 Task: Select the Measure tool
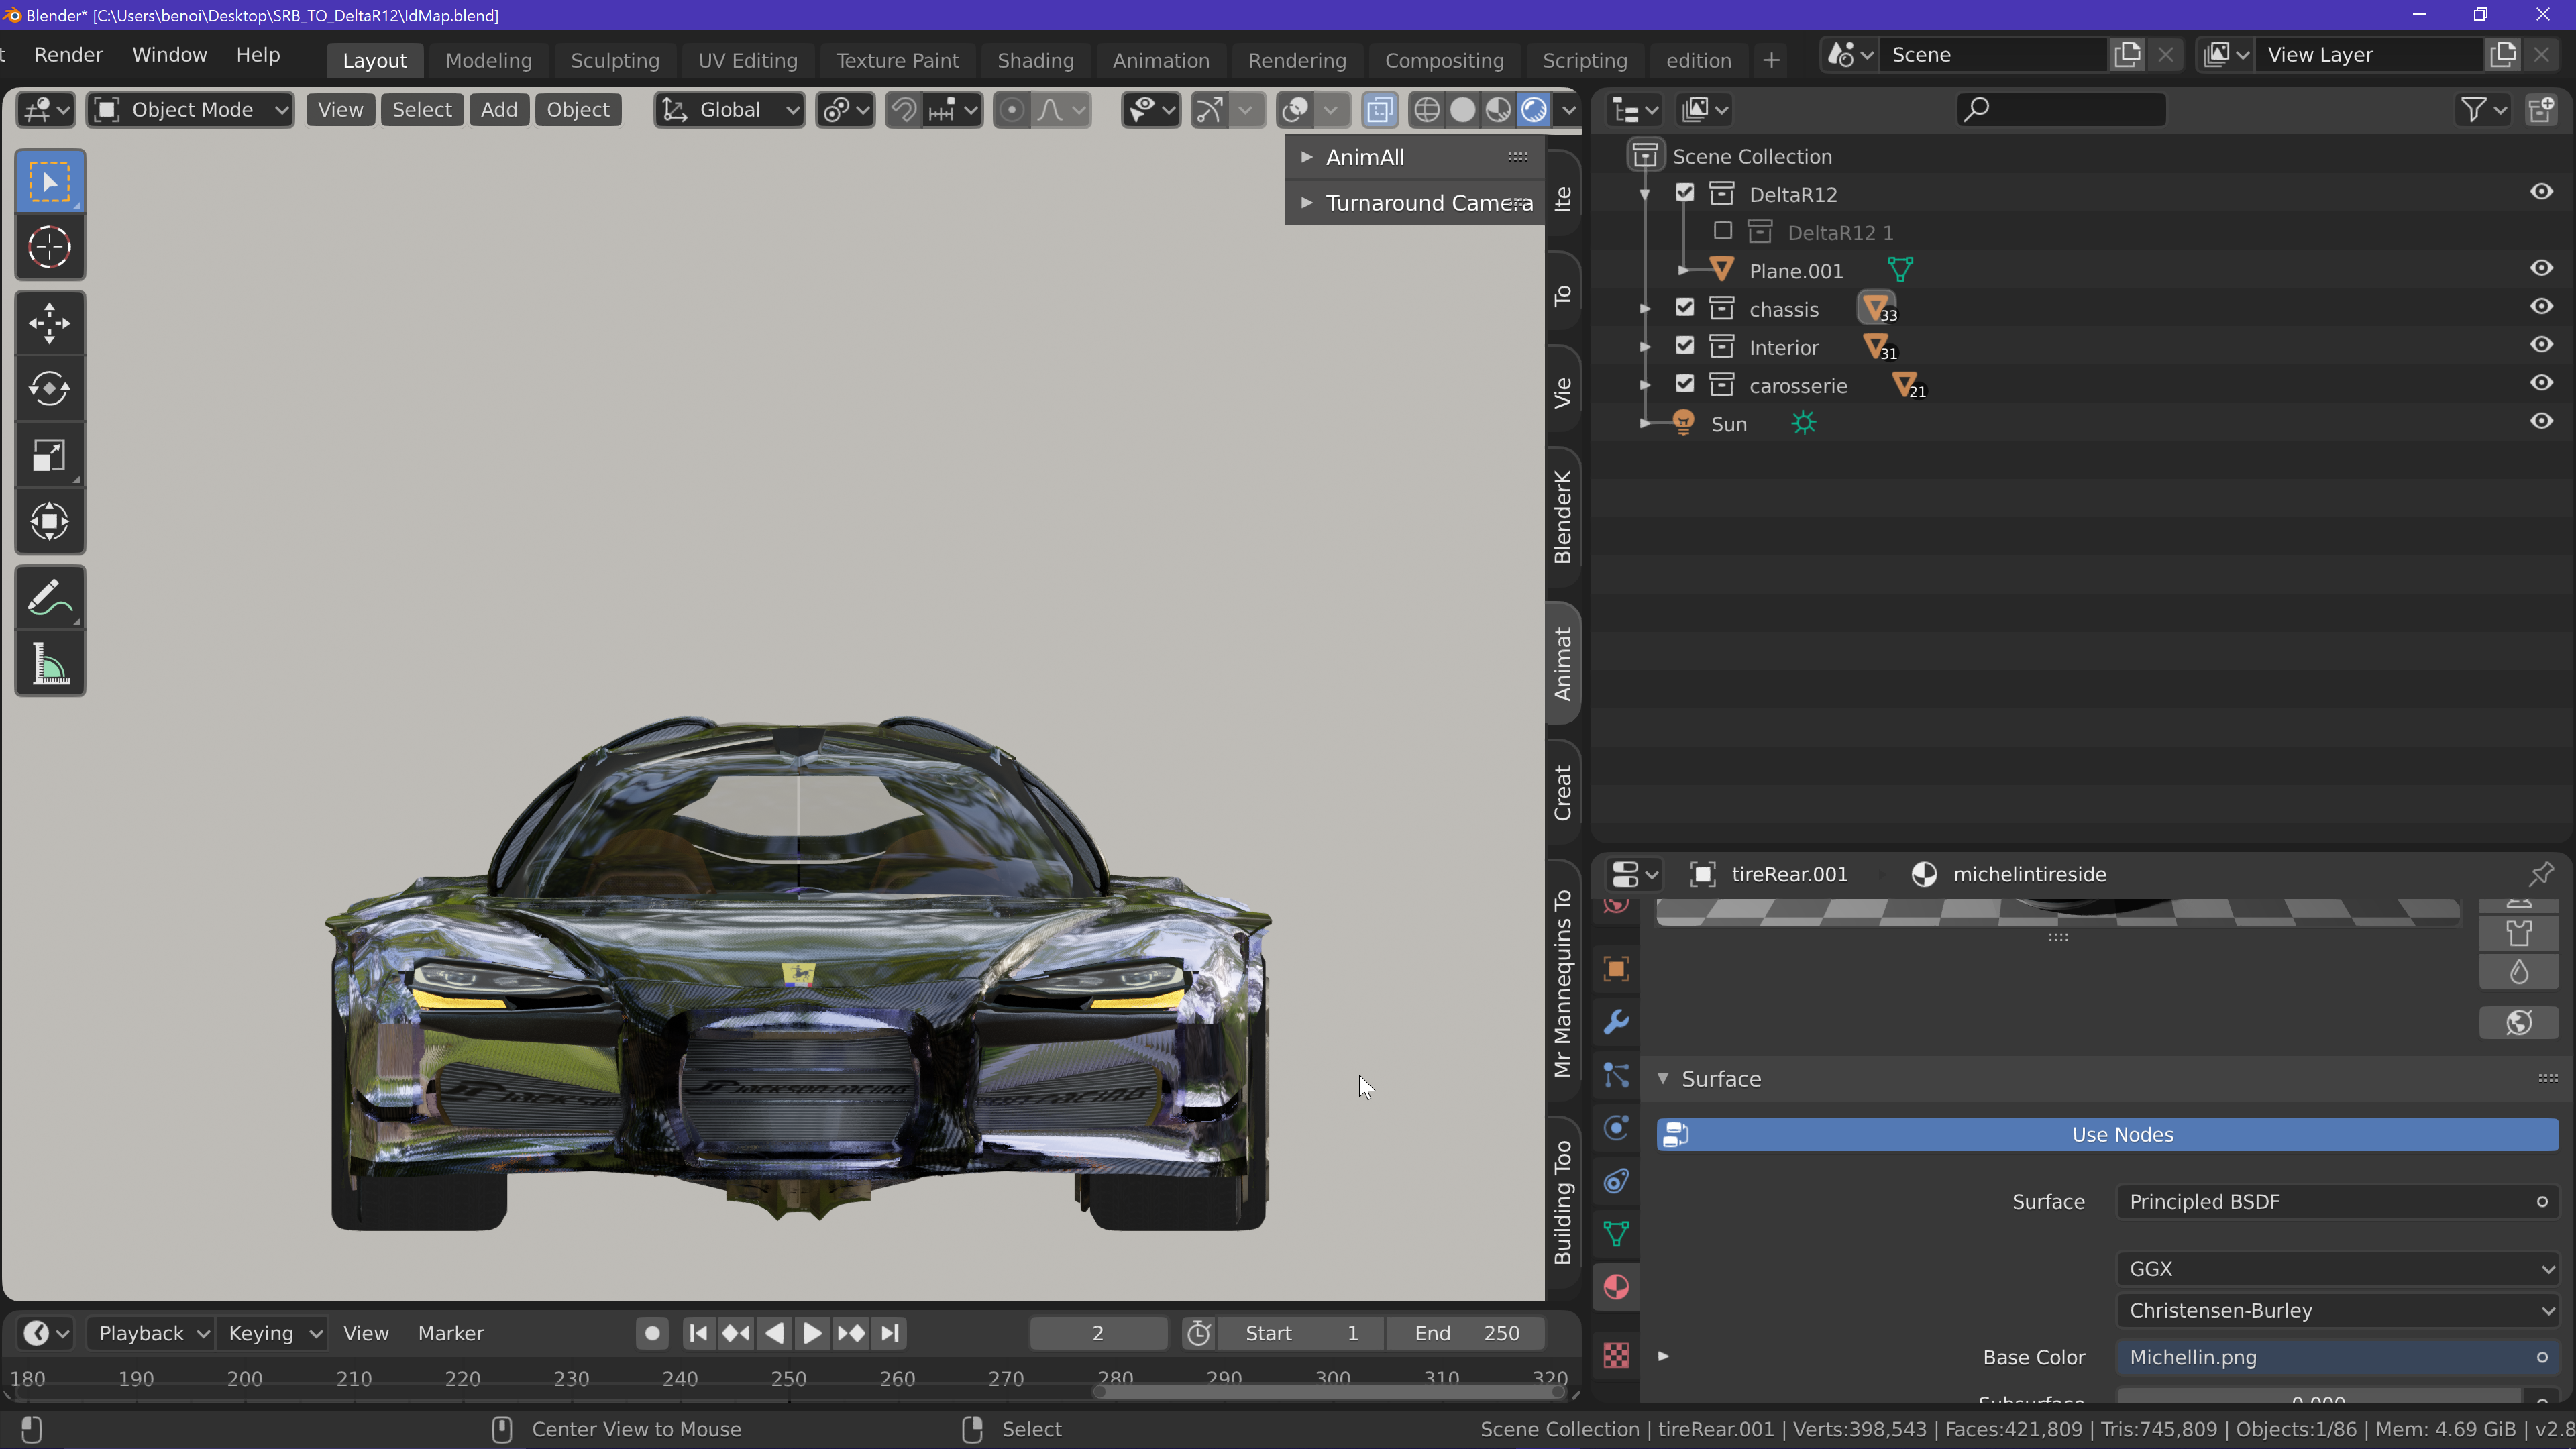(49, 664)
